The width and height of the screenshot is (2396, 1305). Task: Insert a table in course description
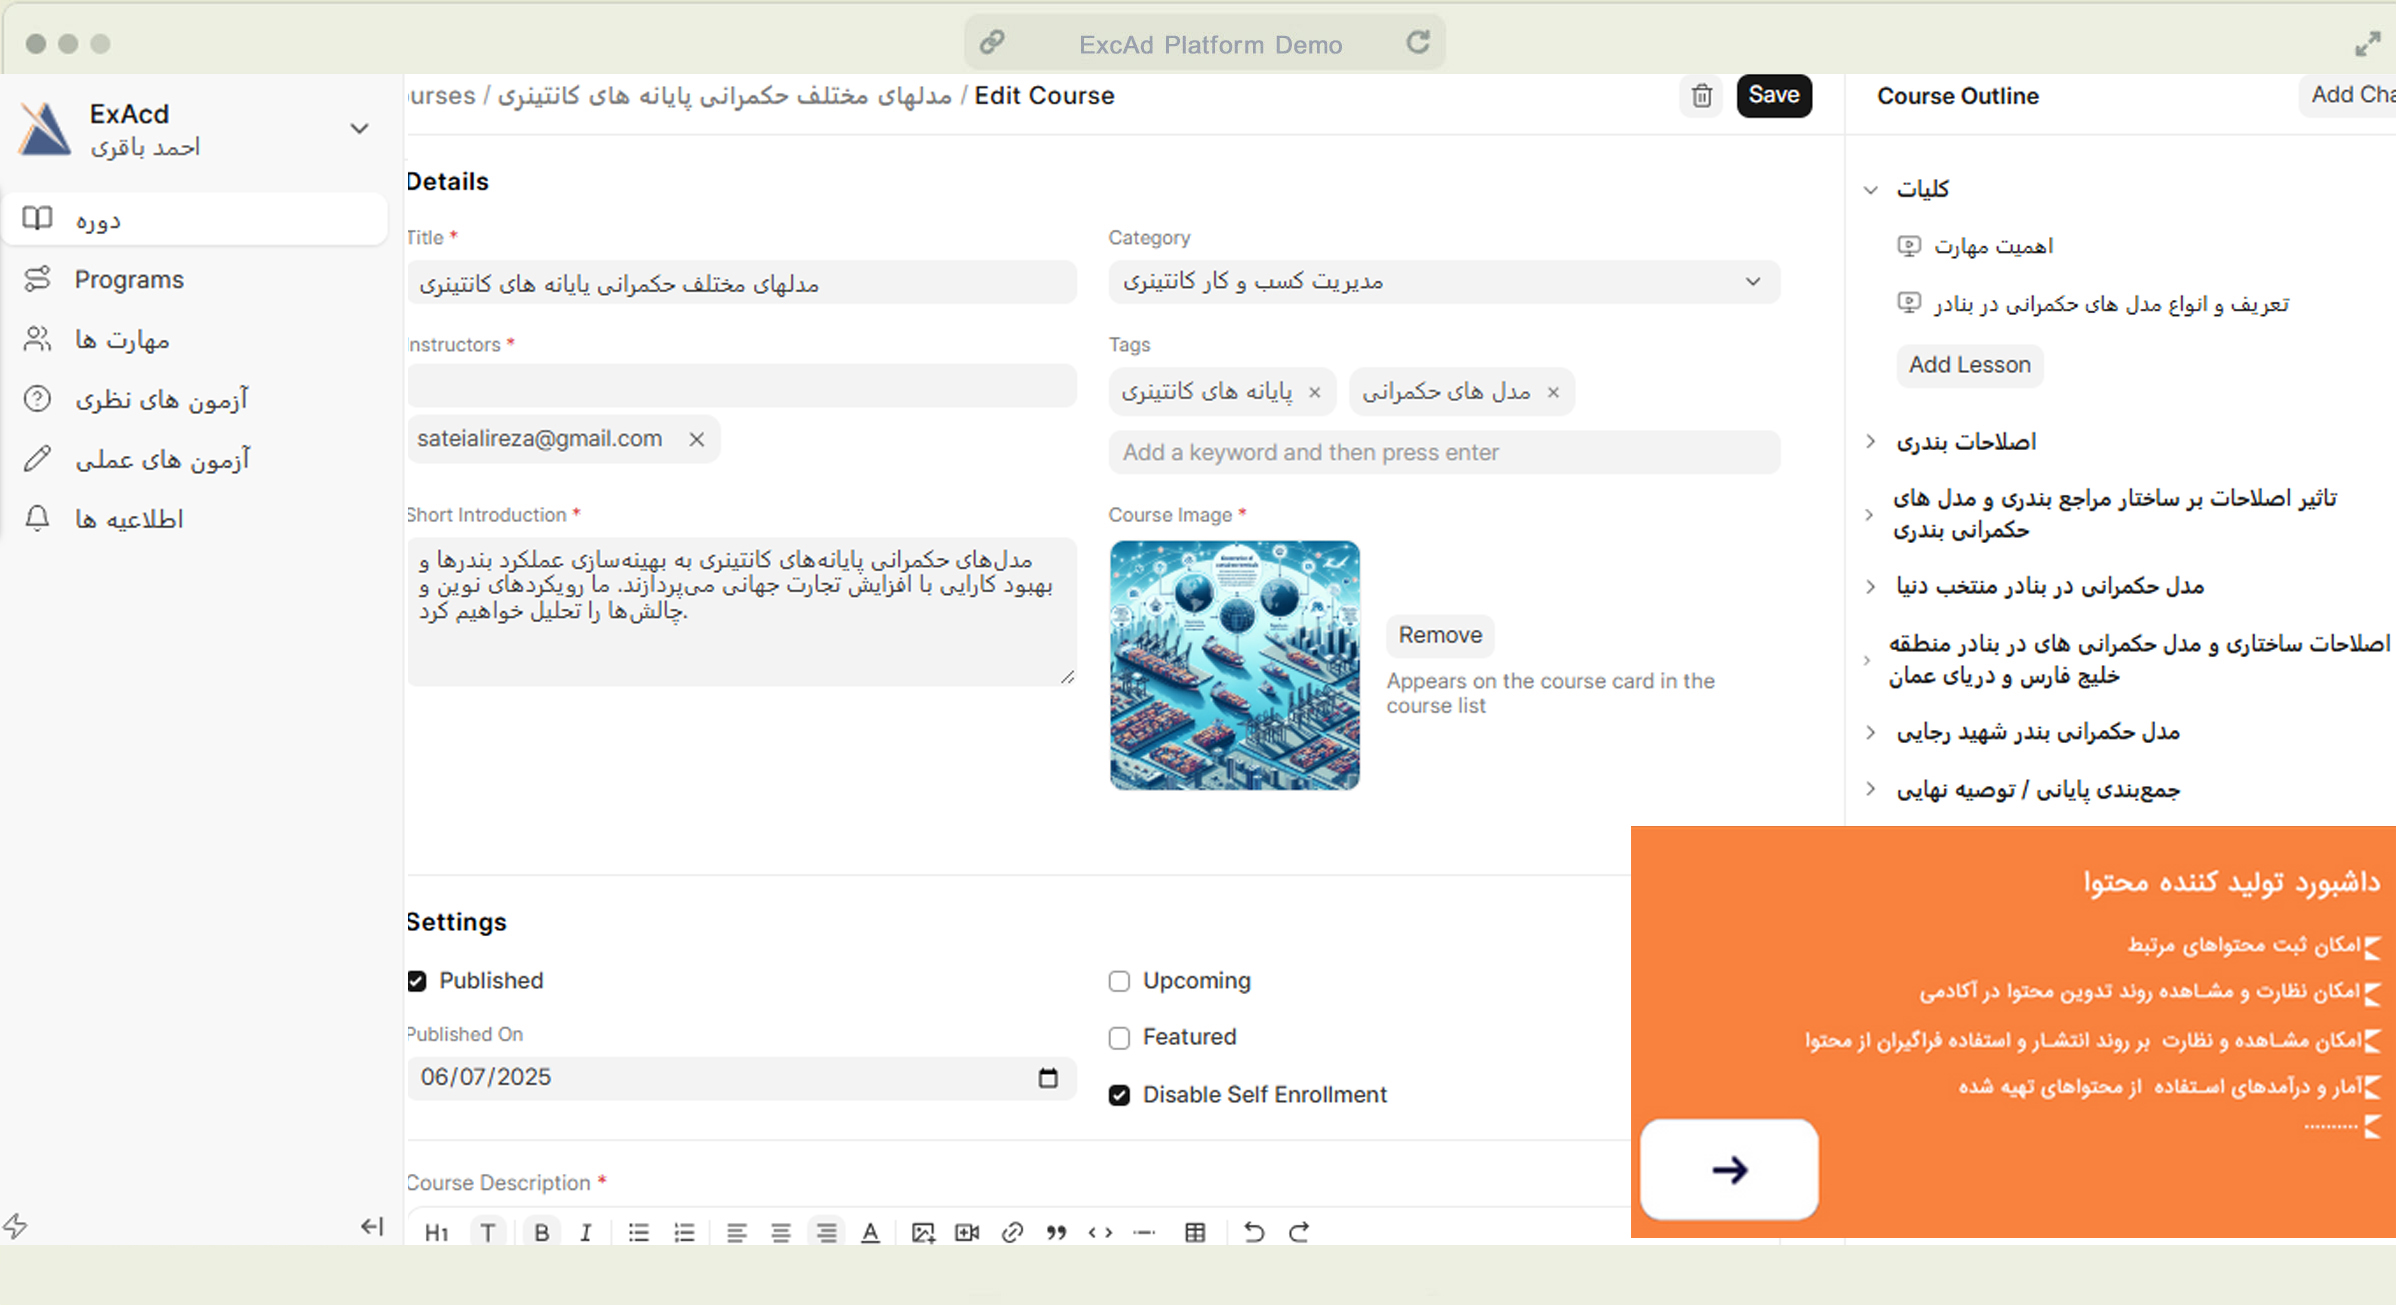pyautogui.click(x=1195, y=1232)
